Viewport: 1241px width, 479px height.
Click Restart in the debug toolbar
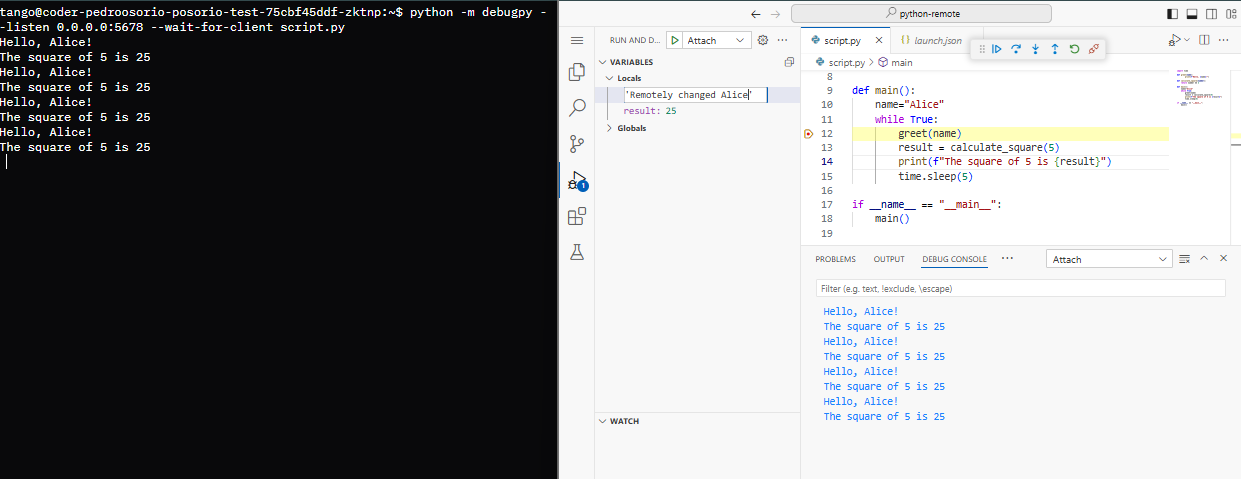(x=1074, y=49)
